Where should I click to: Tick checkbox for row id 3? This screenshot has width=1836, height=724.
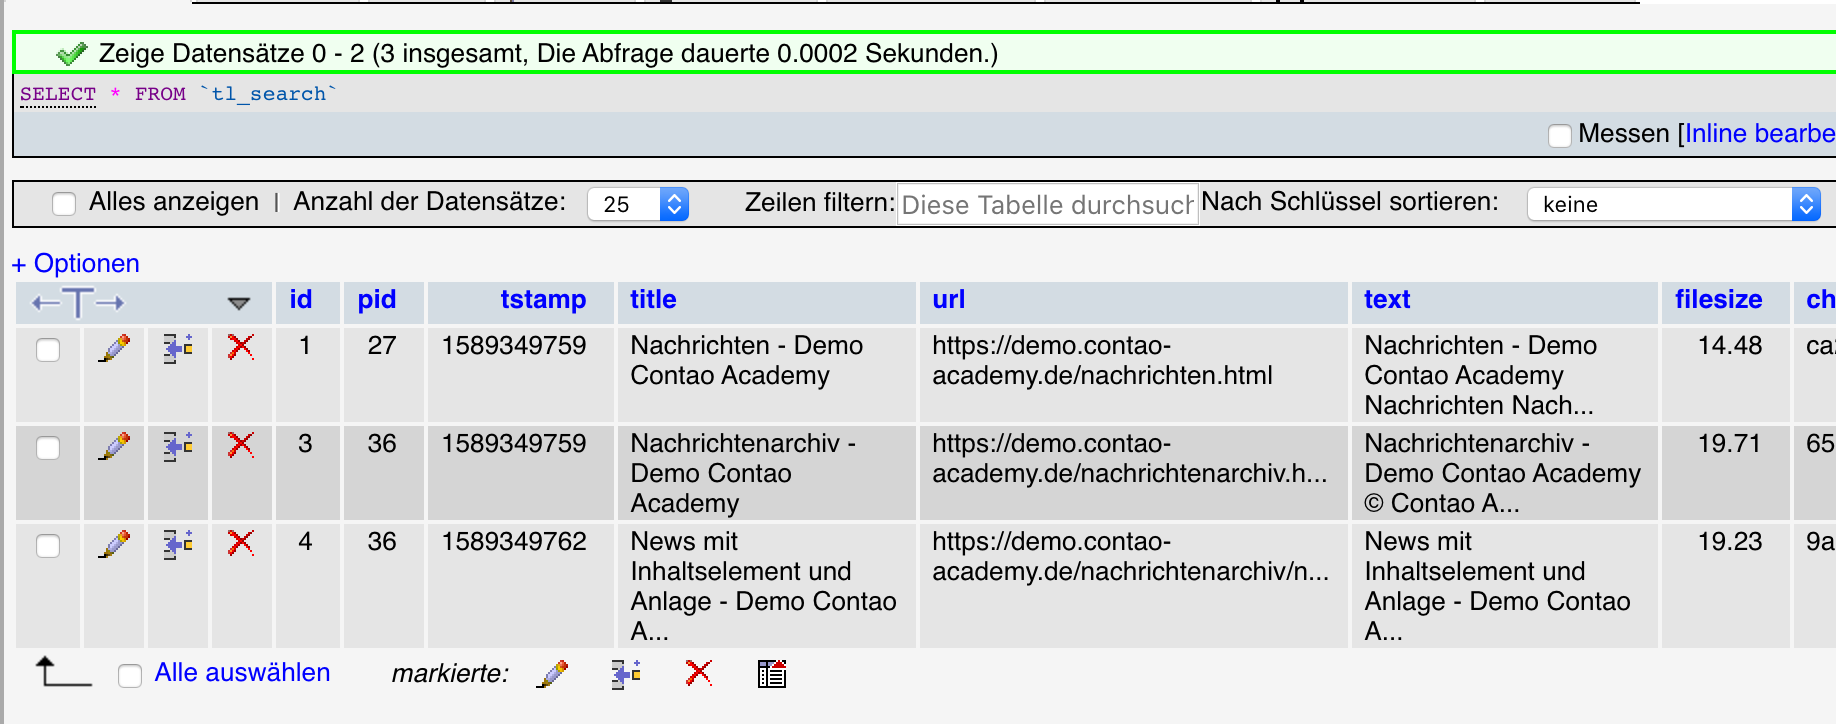(x=48, y=448)
